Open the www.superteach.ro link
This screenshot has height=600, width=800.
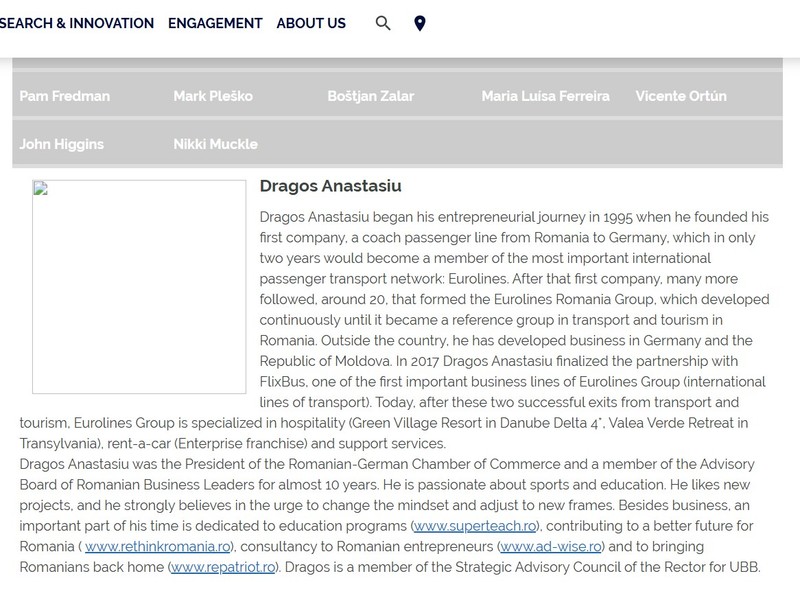pyautogui.click(x=474, y=526)
